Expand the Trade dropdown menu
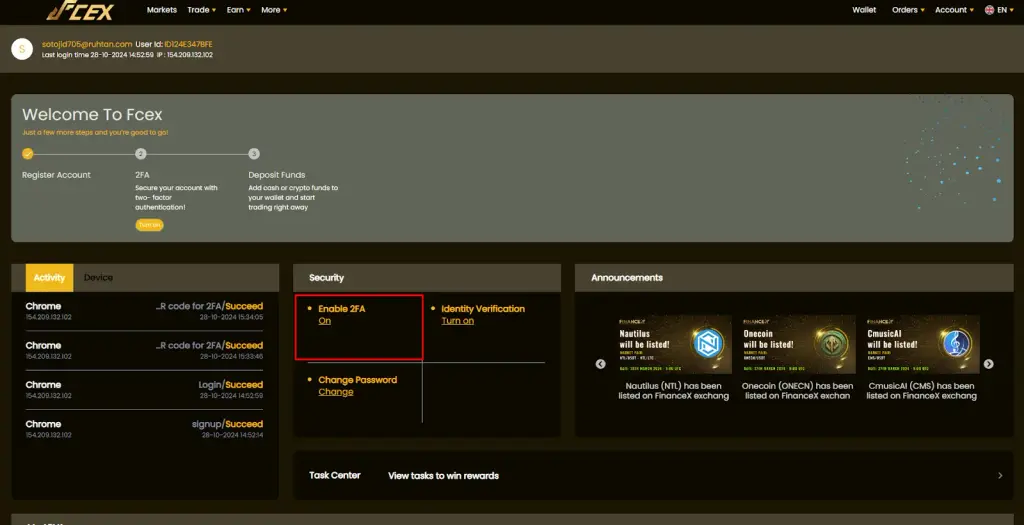The height and width of the screenshot is (525, 1024). pyautogui.click(x=201, y=10)
